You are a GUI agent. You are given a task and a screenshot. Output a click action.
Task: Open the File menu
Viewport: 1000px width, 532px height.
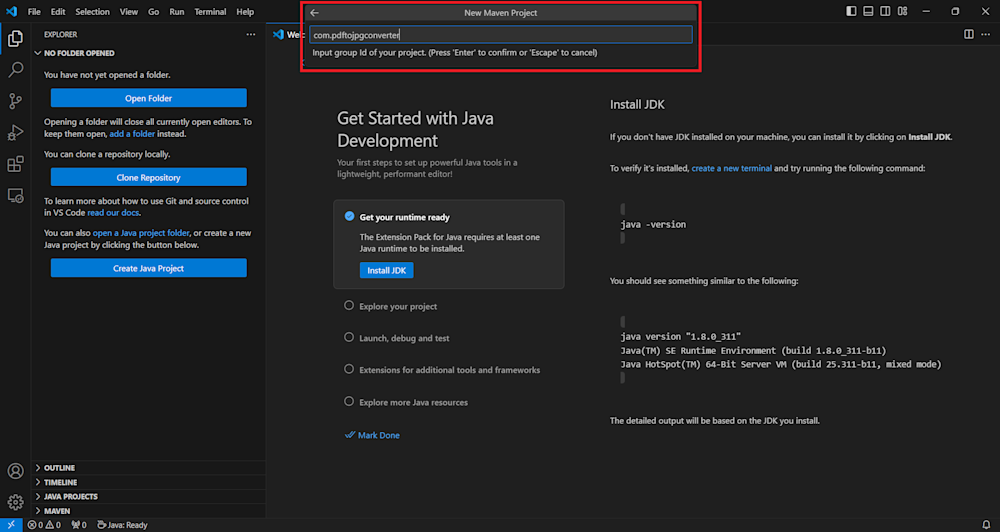(34, 11)
